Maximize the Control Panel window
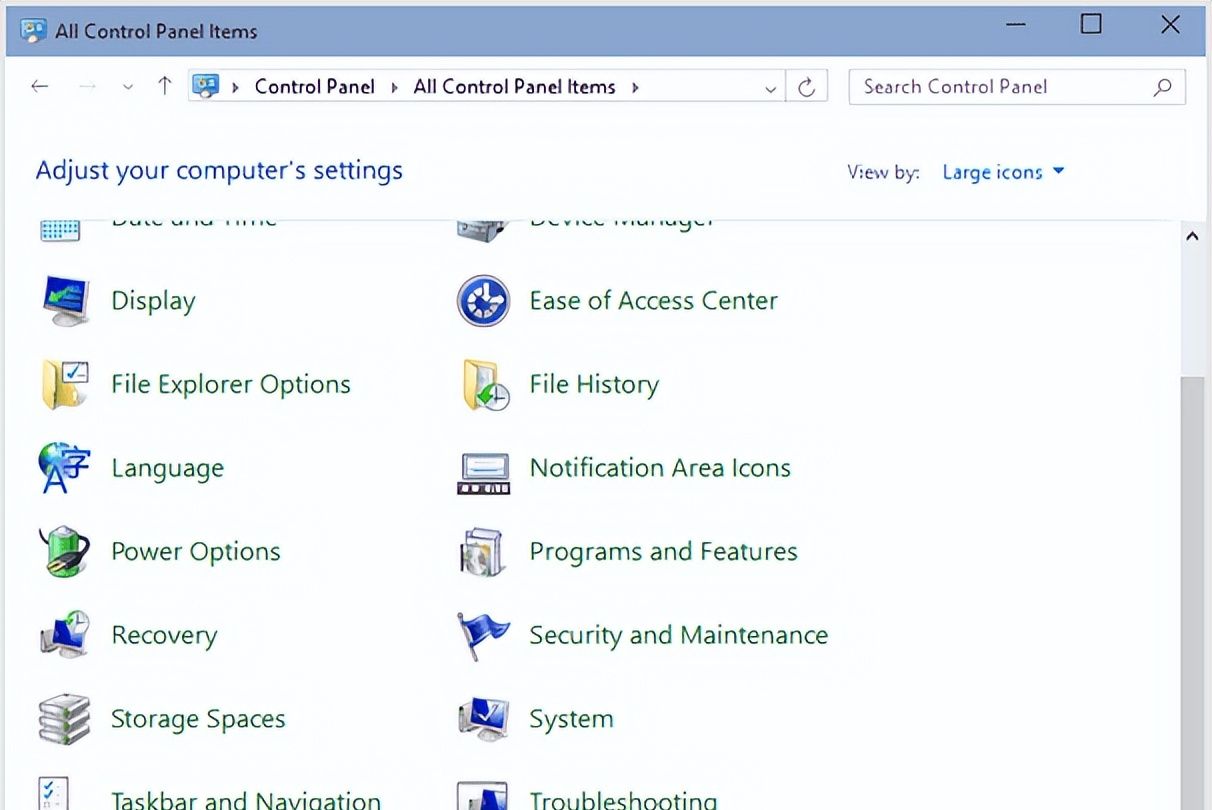 [x=1091, y=24]
